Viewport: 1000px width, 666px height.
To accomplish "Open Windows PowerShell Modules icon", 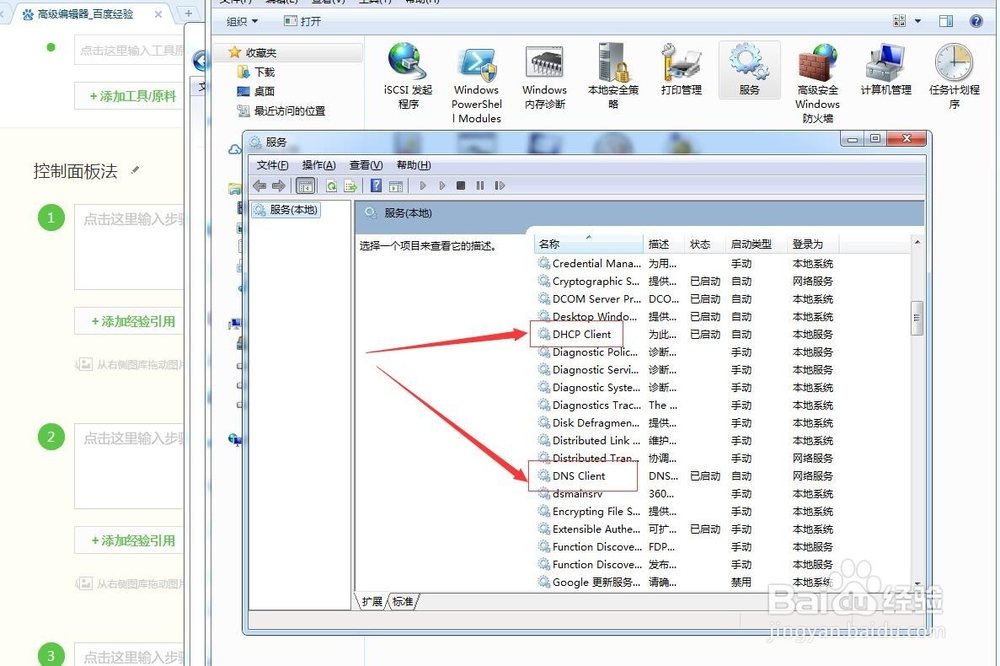I will [476, 83].
